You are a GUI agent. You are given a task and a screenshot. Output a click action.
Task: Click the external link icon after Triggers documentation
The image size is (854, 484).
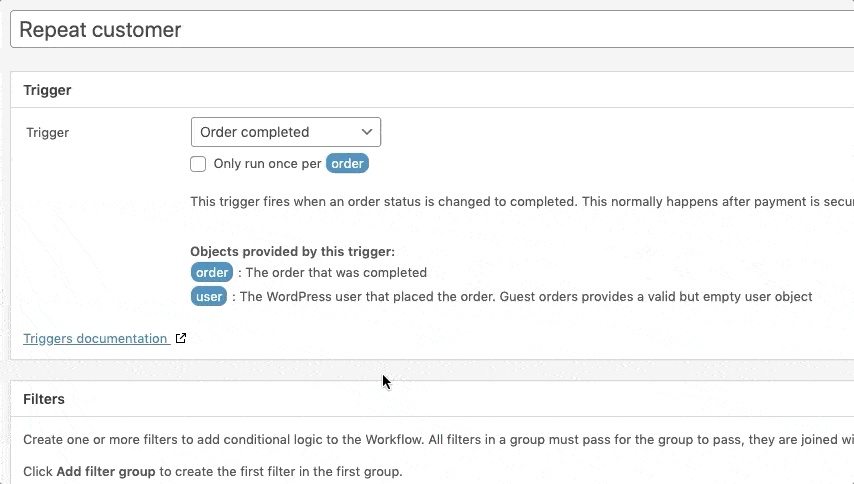click(x=181, y=339)
